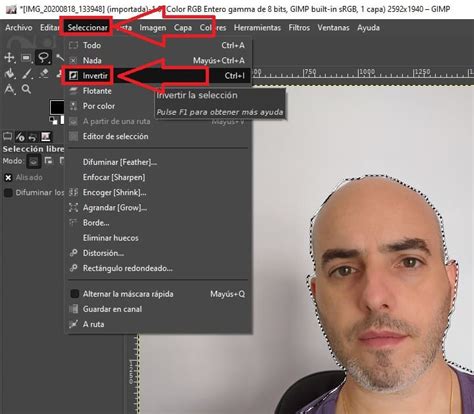Choose Encoger [Shrink]... entry

(x=158, y=192)
